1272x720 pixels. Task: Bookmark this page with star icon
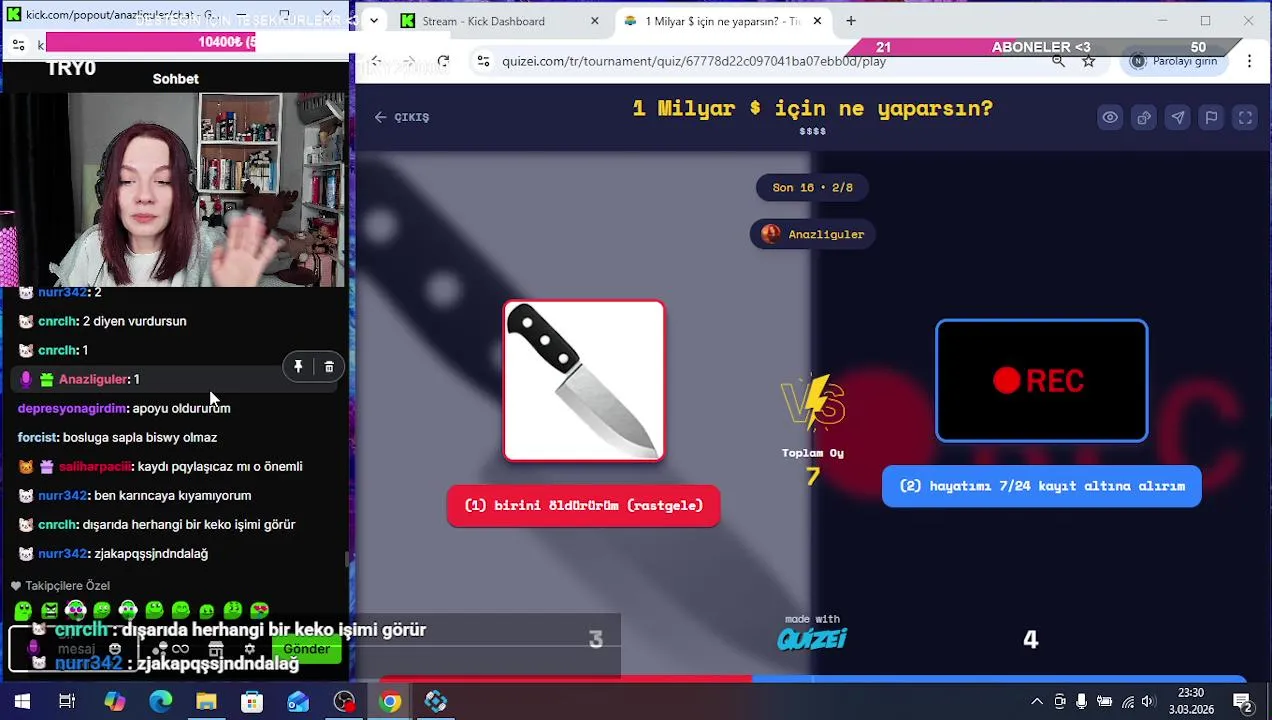tap(1089, 61)
